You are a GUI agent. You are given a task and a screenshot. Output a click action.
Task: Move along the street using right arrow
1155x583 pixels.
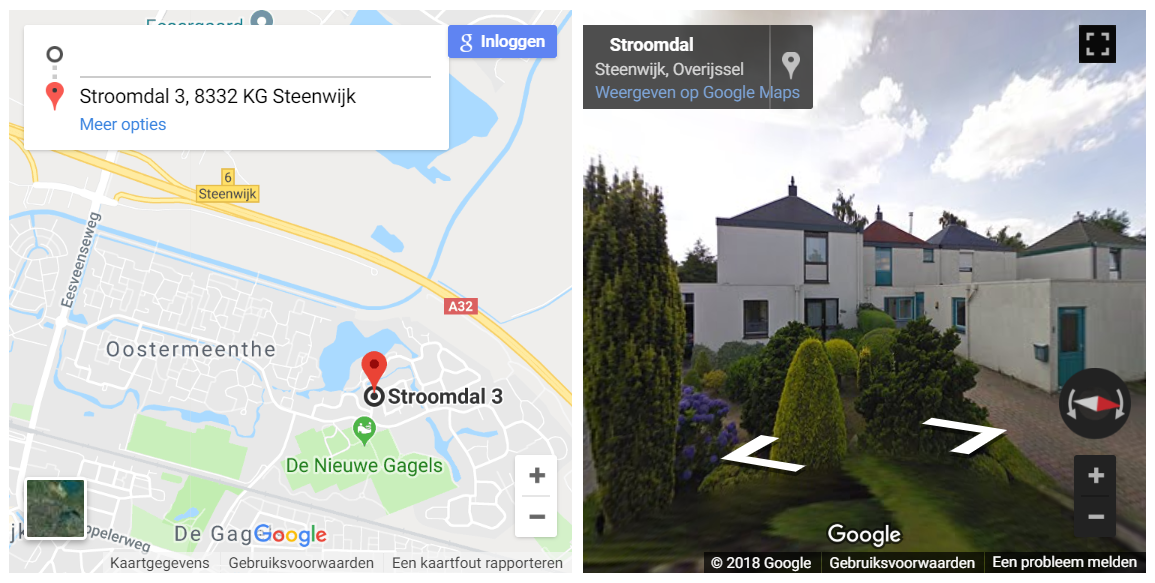(x=965, y=435)
